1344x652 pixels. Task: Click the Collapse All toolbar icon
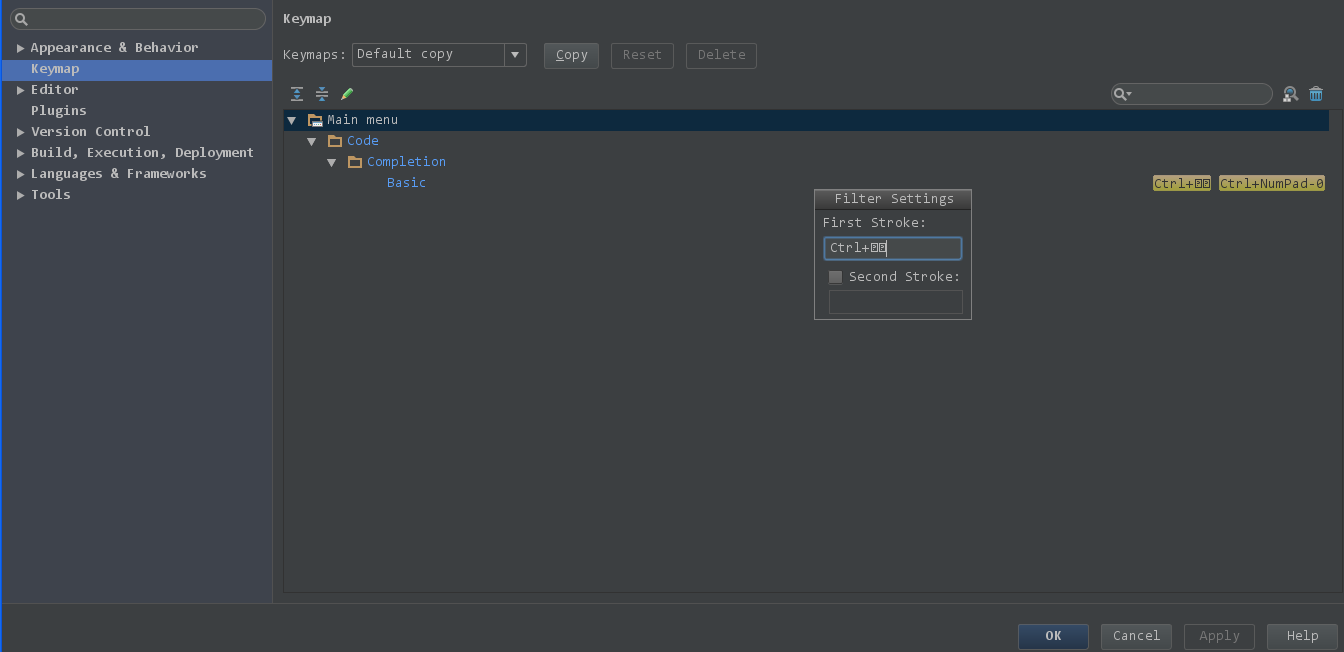pyautogui.click(x=322, y=94)
